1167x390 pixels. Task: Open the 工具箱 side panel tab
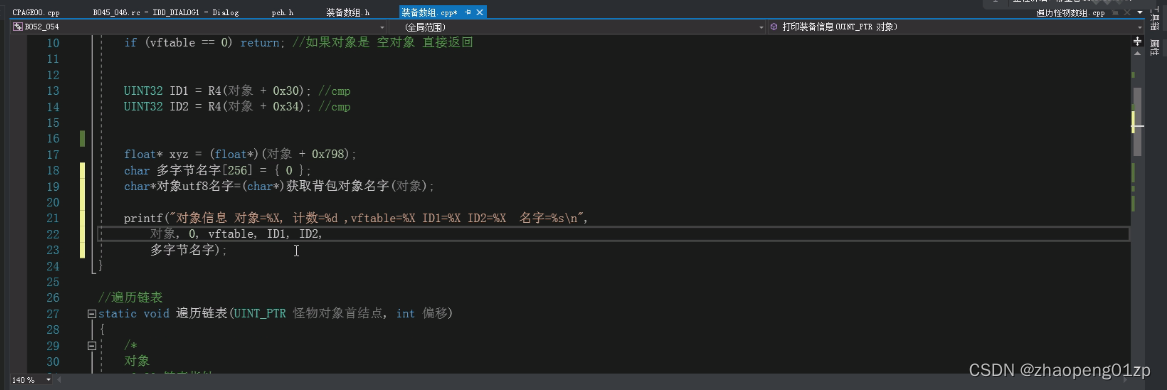pyautogui.click(x=1155, y=19)
